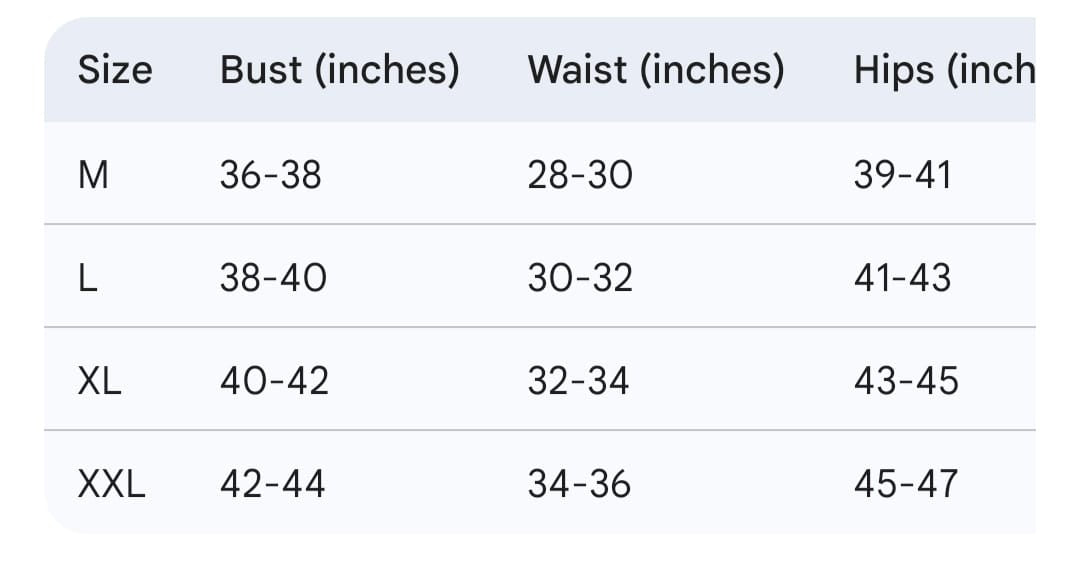Click bust value 42-44
The height and width of the screenshot is (563, 1080).
point(273,484)
